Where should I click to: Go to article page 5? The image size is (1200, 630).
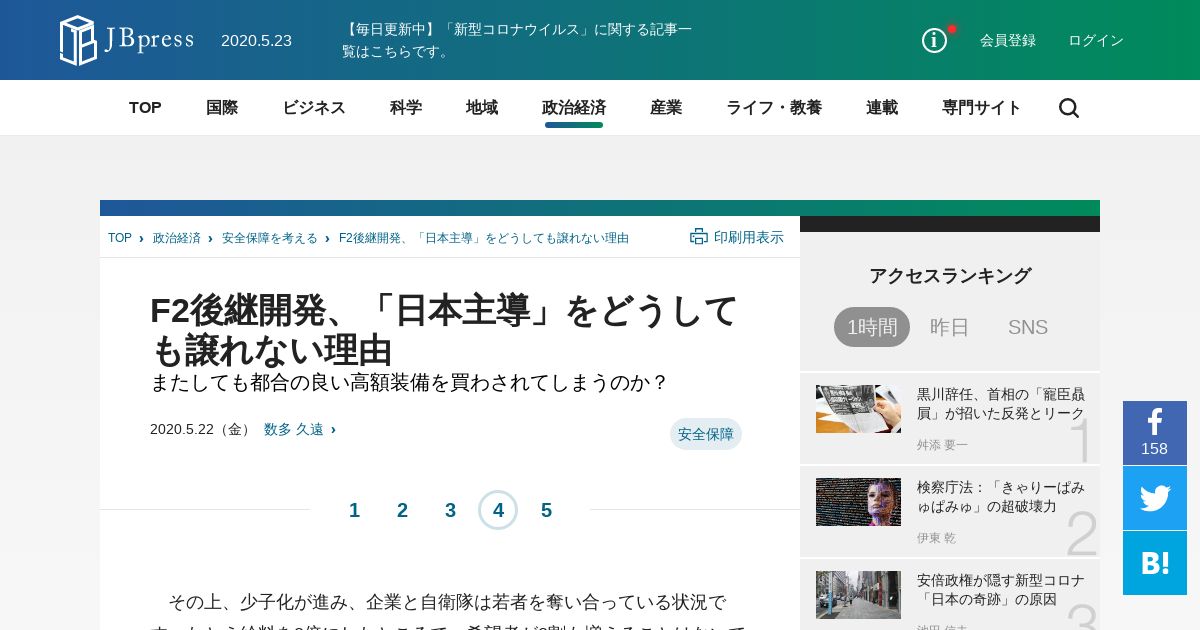click(546, 510)
